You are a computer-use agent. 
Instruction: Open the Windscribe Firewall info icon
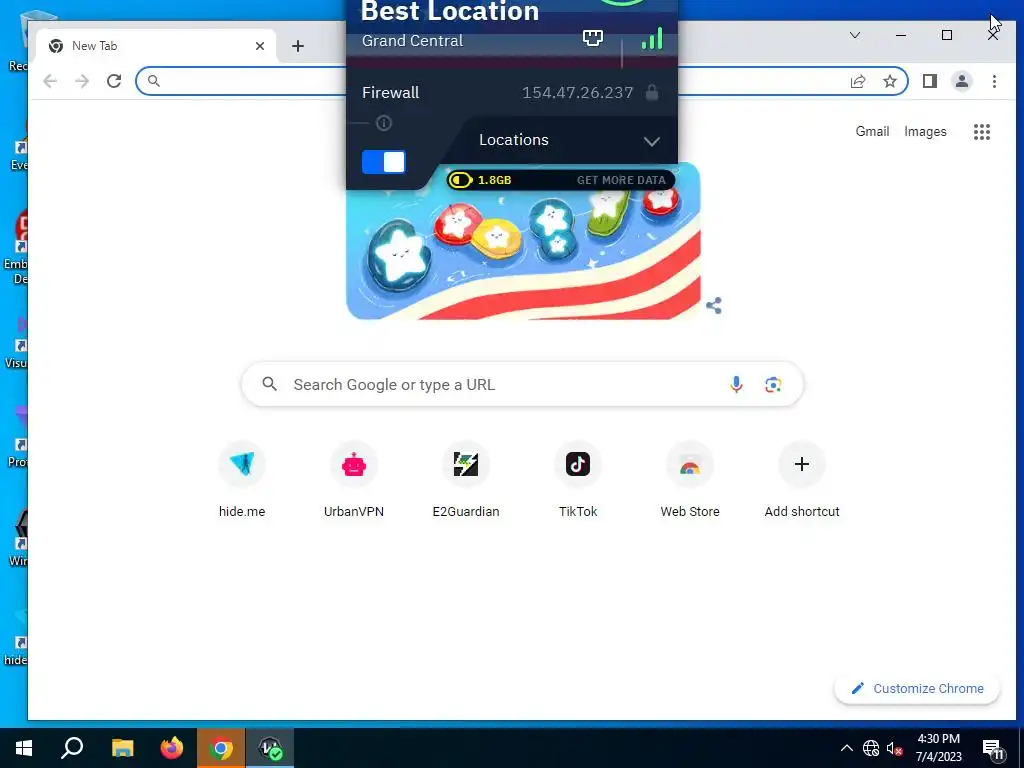click(x=384, y=123)
